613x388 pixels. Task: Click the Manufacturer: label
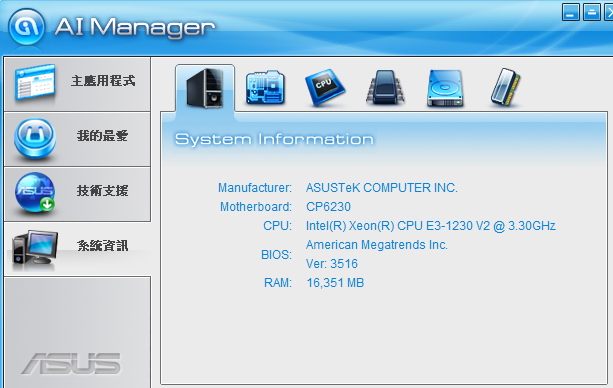point(255,188)
